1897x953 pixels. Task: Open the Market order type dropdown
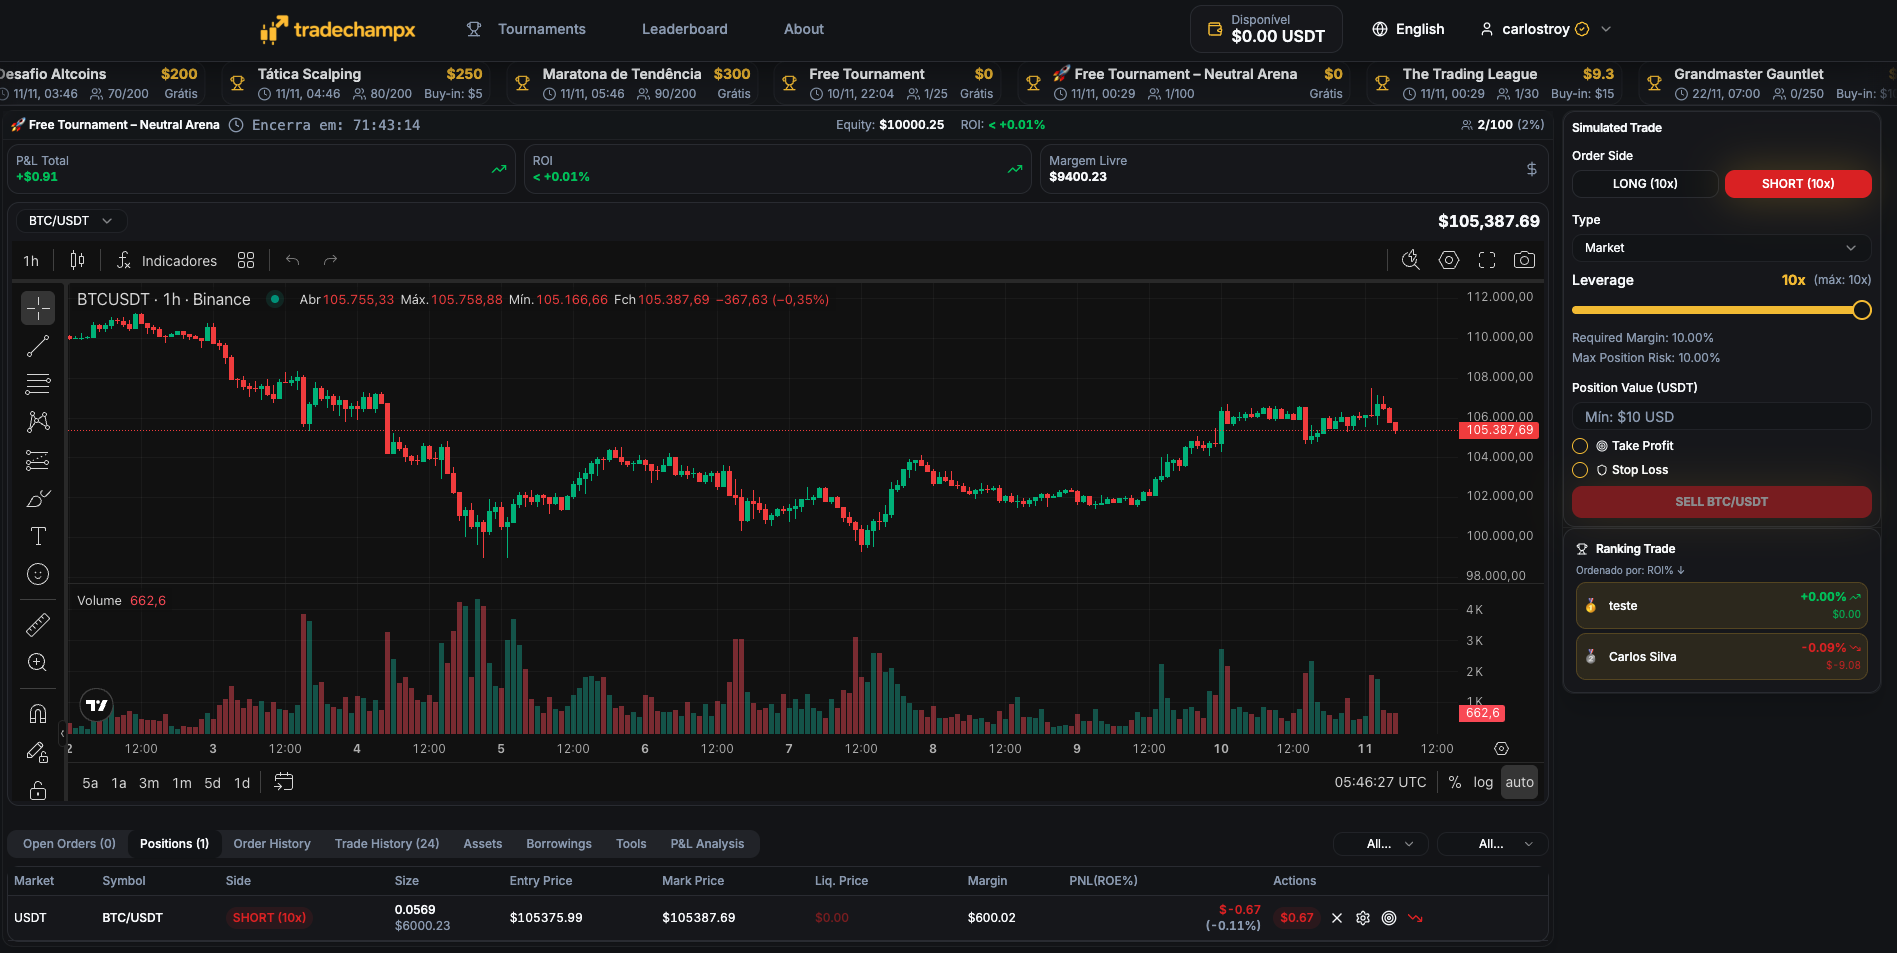pyautogui.click(x=1720, y=247)
